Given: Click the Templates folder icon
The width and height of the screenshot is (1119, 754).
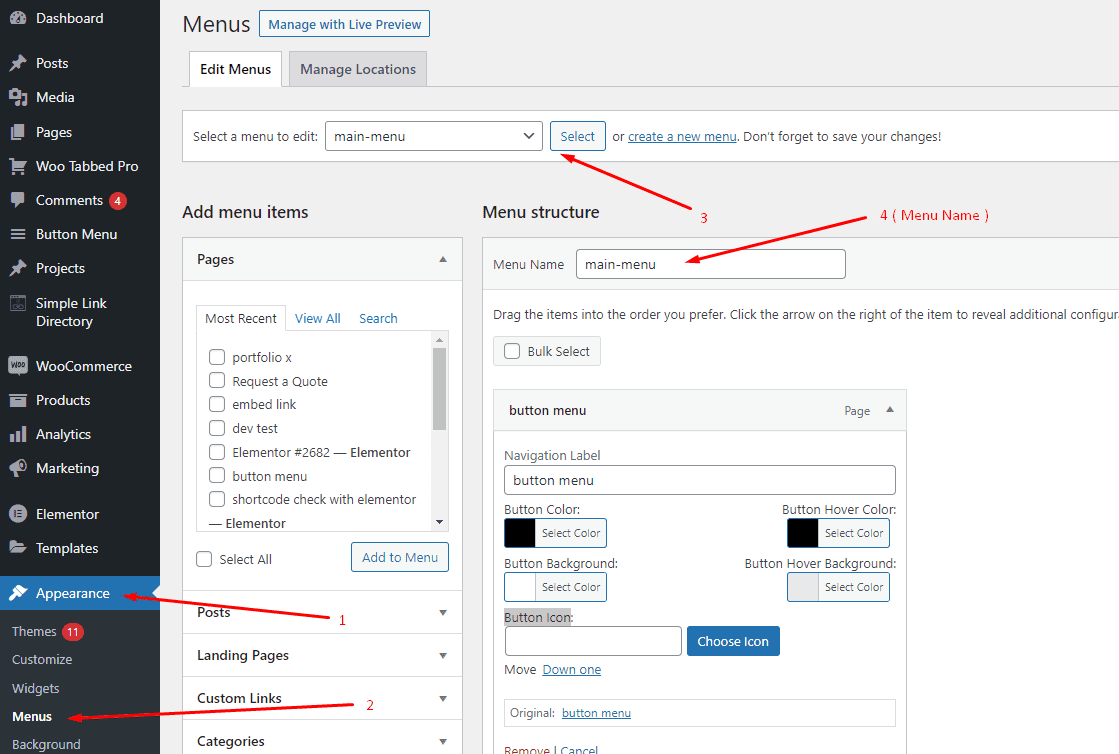Looking at the screenshot, I should pyautogui.click(x=18, y=548).
